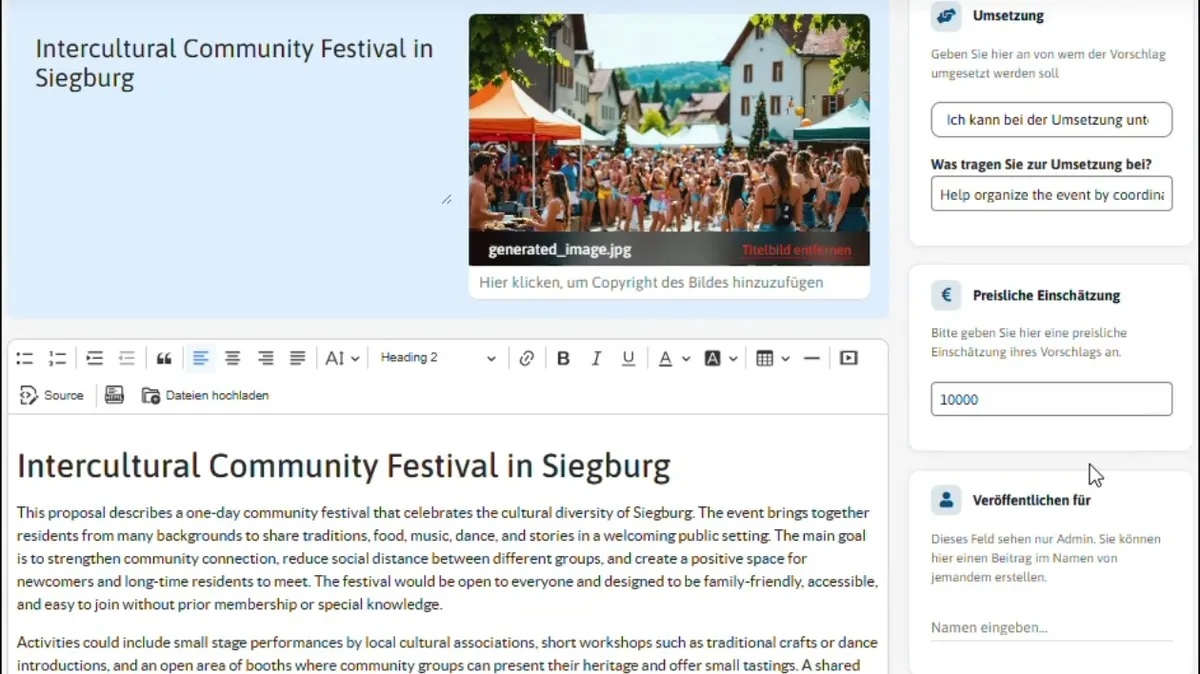Viewport: 1200px width, 674px height.
Task: Click the copyright field below image
Action: (x=669, y=282)
